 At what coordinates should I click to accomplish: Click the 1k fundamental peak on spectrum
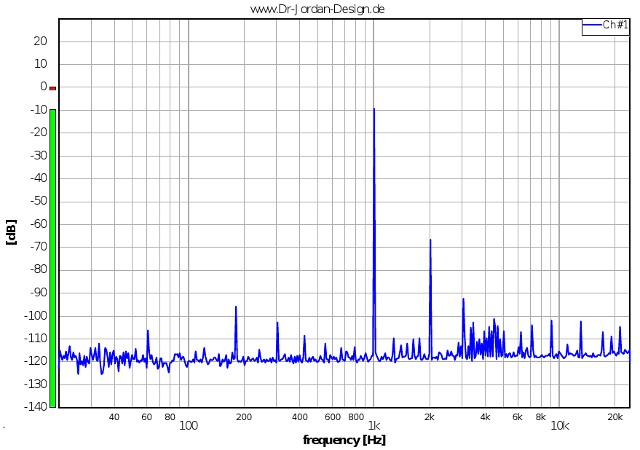[374, 109]
